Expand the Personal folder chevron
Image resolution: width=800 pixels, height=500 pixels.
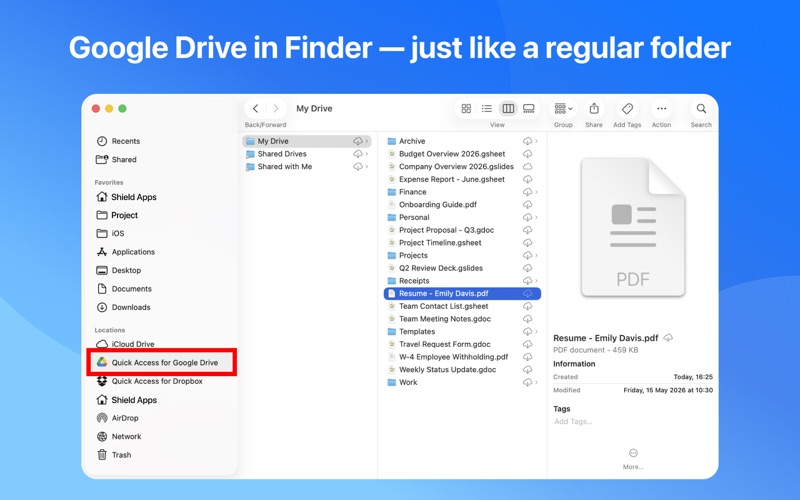coord(536,217)
